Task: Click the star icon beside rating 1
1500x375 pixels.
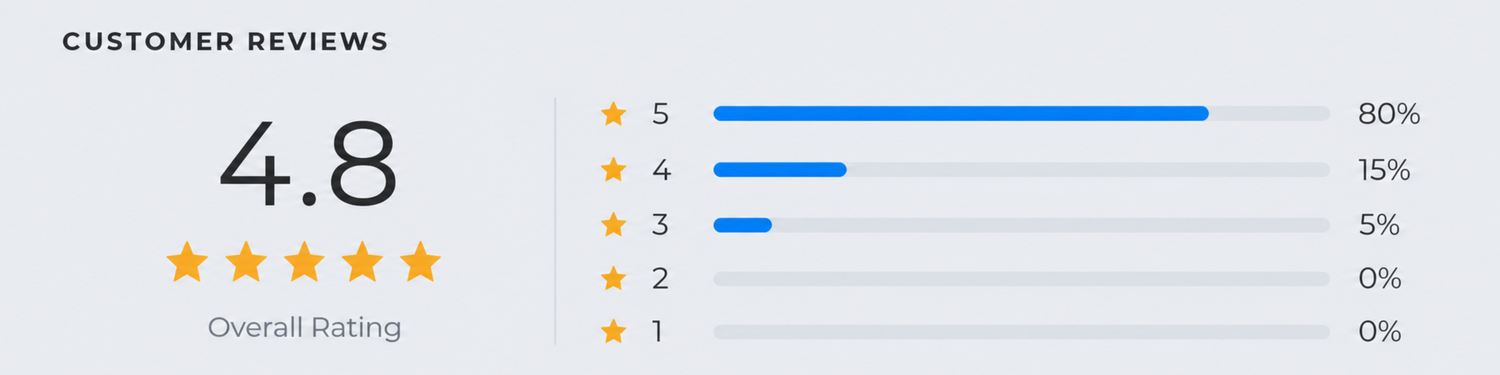Action: 613,331
